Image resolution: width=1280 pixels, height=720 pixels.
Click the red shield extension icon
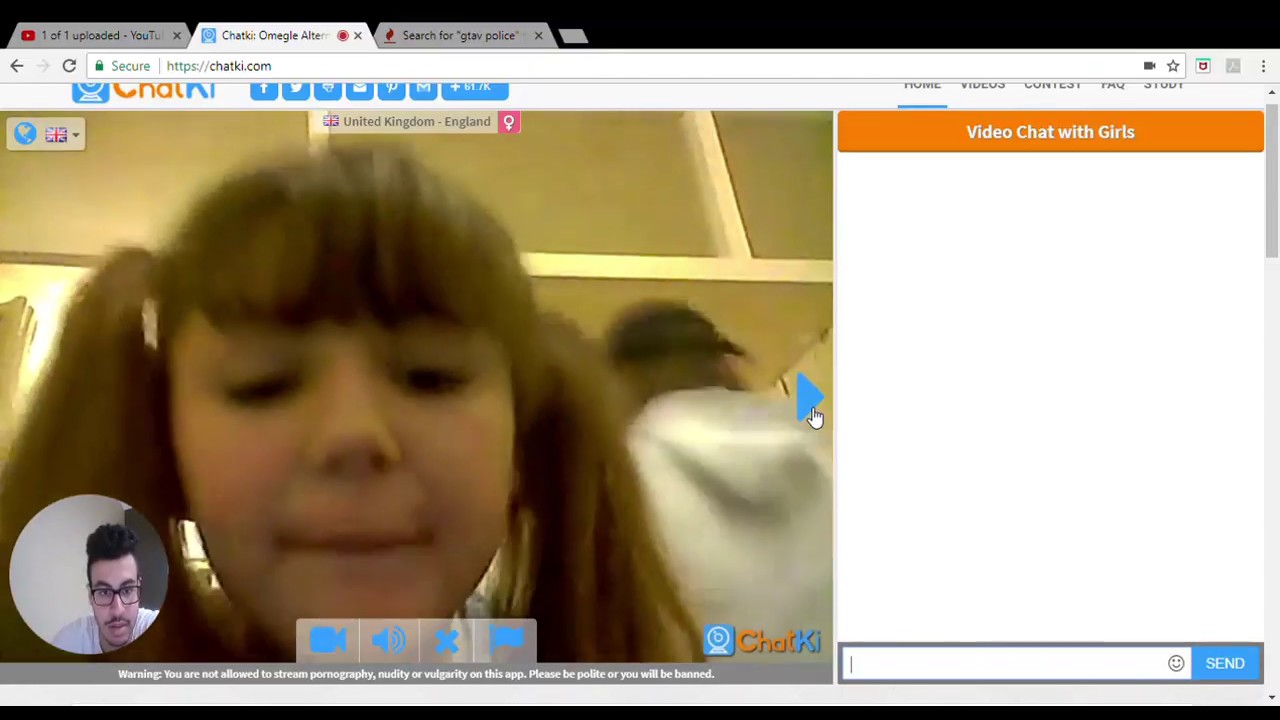[1203, 66]
